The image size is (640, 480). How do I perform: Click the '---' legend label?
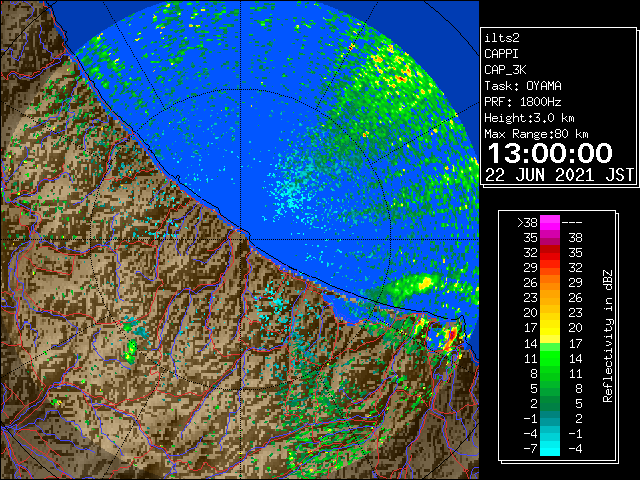572,222
